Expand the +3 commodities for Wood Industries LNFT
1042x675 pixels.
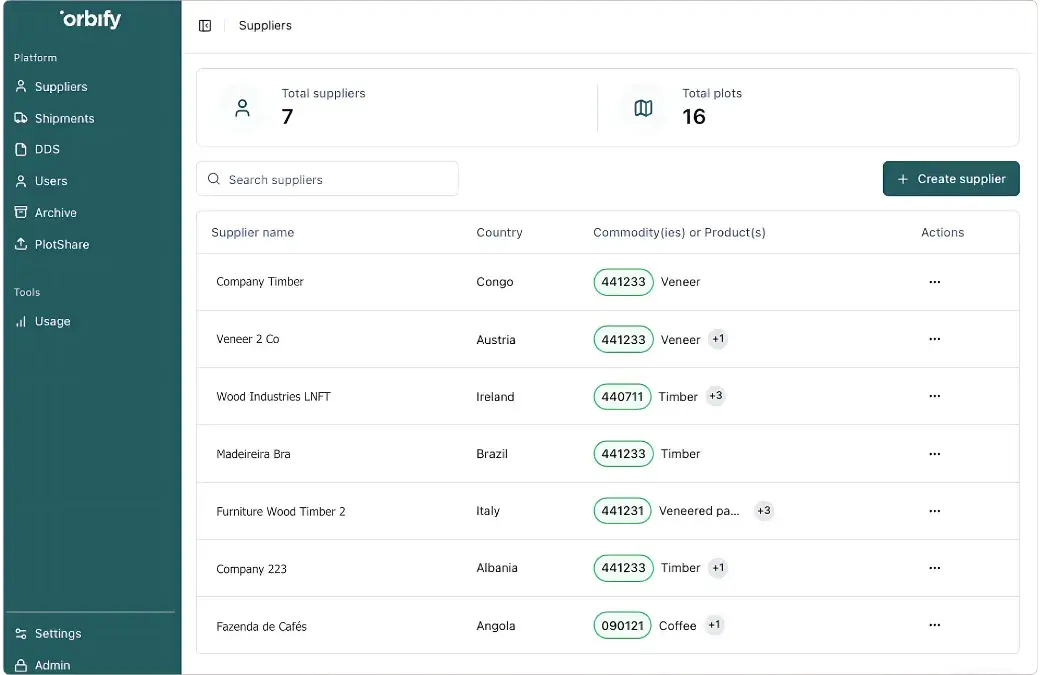click(715, 396)
